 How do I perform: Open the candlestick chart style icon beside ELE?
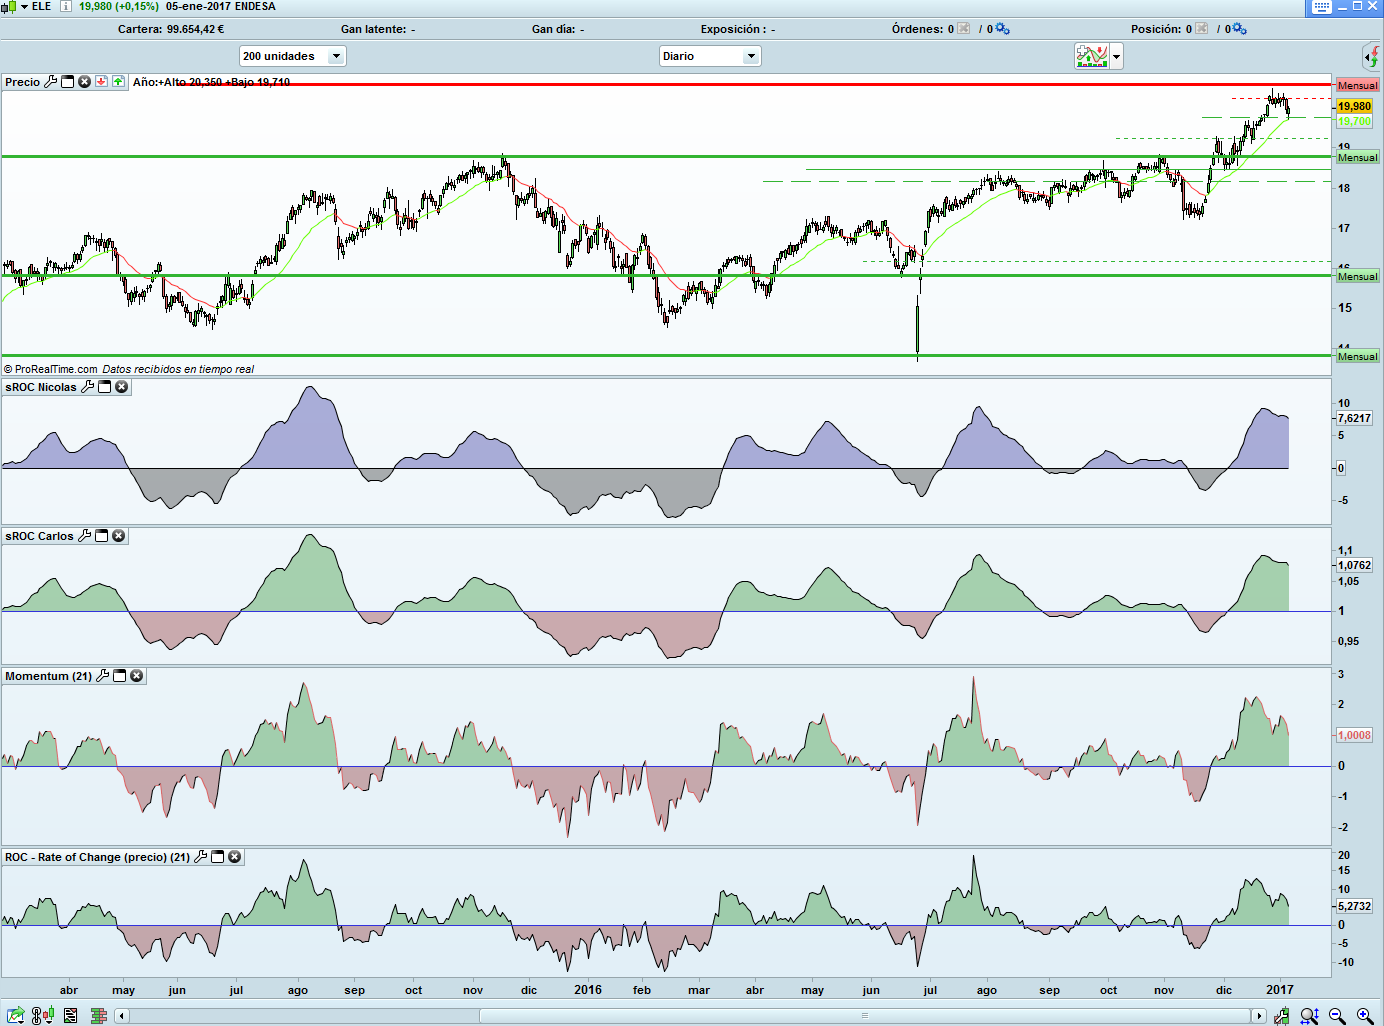[x=8, y=7]
